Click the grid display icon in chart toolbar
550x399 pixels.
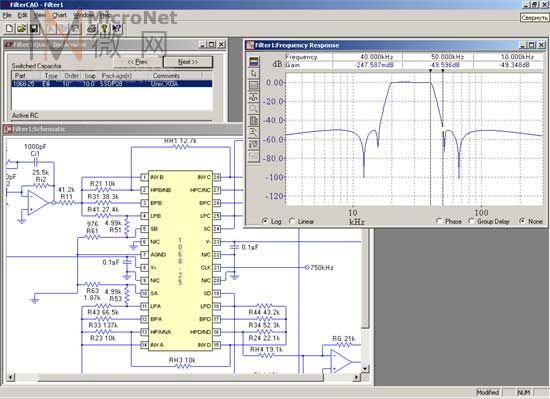click(254, 86)
